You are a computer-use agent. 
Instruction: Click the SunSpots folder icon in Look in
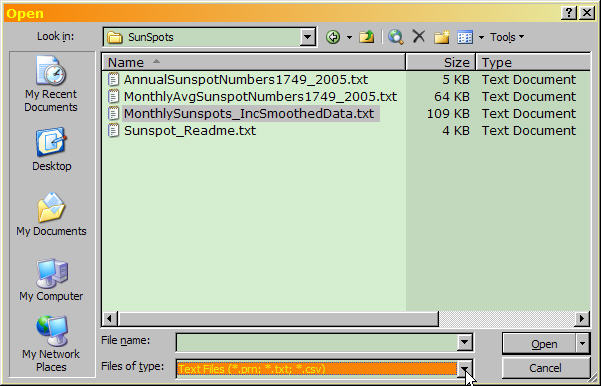[114, 37]
